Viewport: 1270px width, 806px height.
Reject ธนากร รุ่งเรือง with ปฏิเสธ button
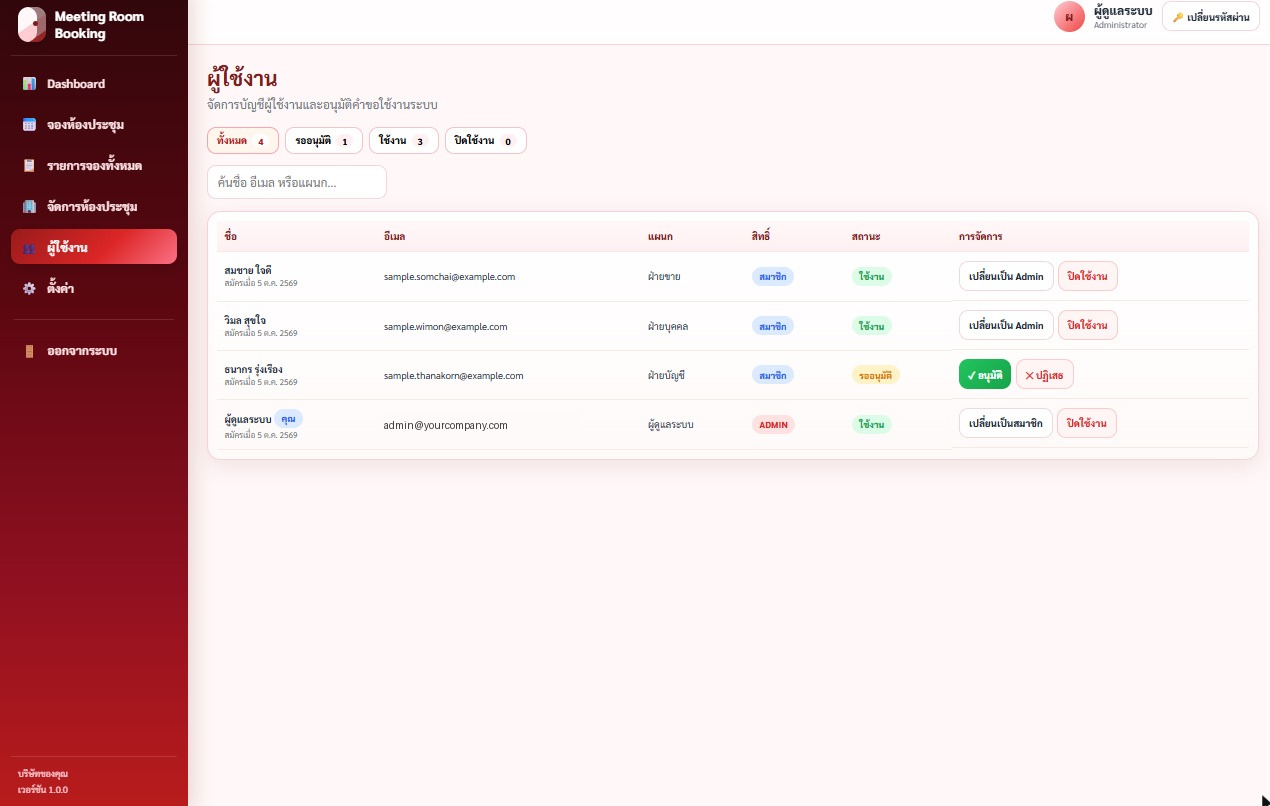(1045, 374)
